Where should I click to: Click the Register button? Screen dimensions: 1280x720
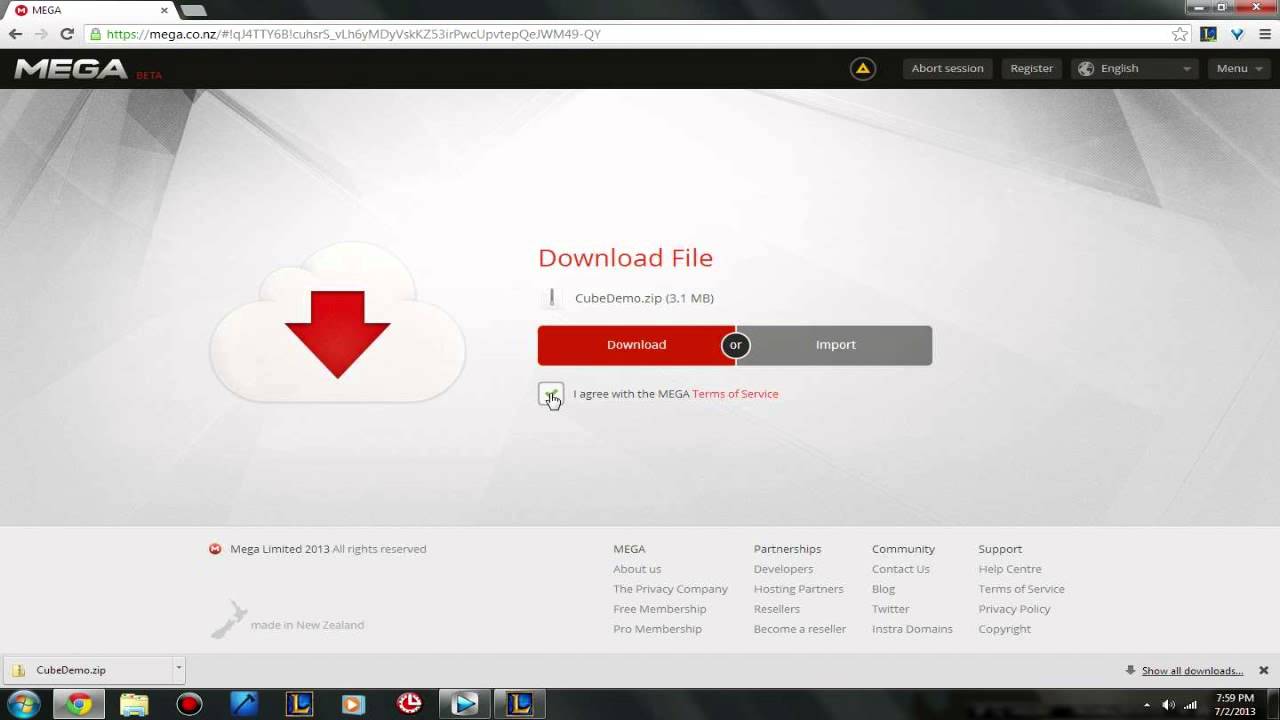click(x=1031, y=68)
